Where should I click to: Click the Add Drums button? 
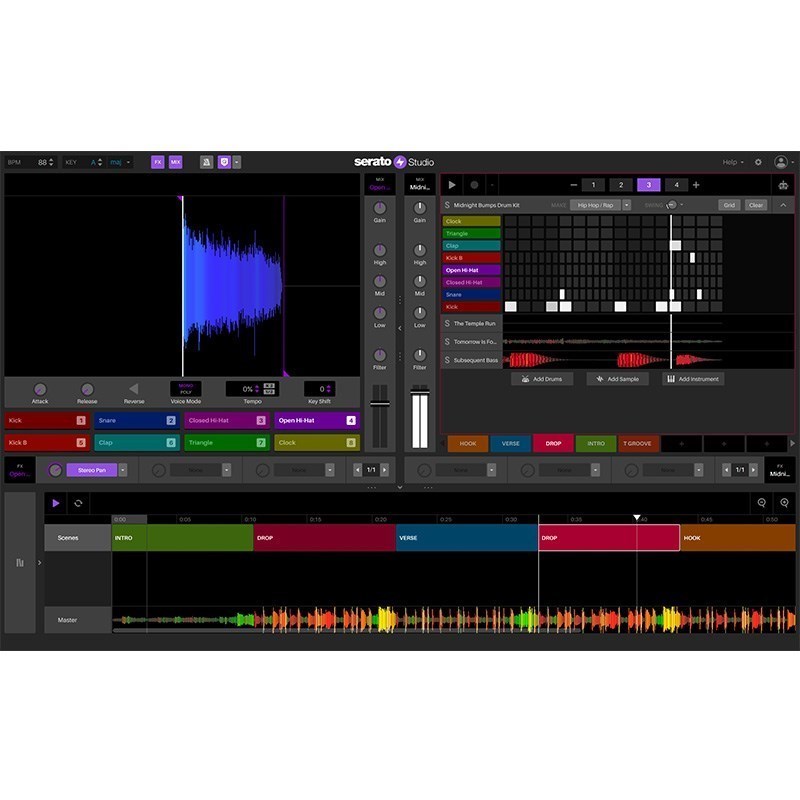point(542,379)
